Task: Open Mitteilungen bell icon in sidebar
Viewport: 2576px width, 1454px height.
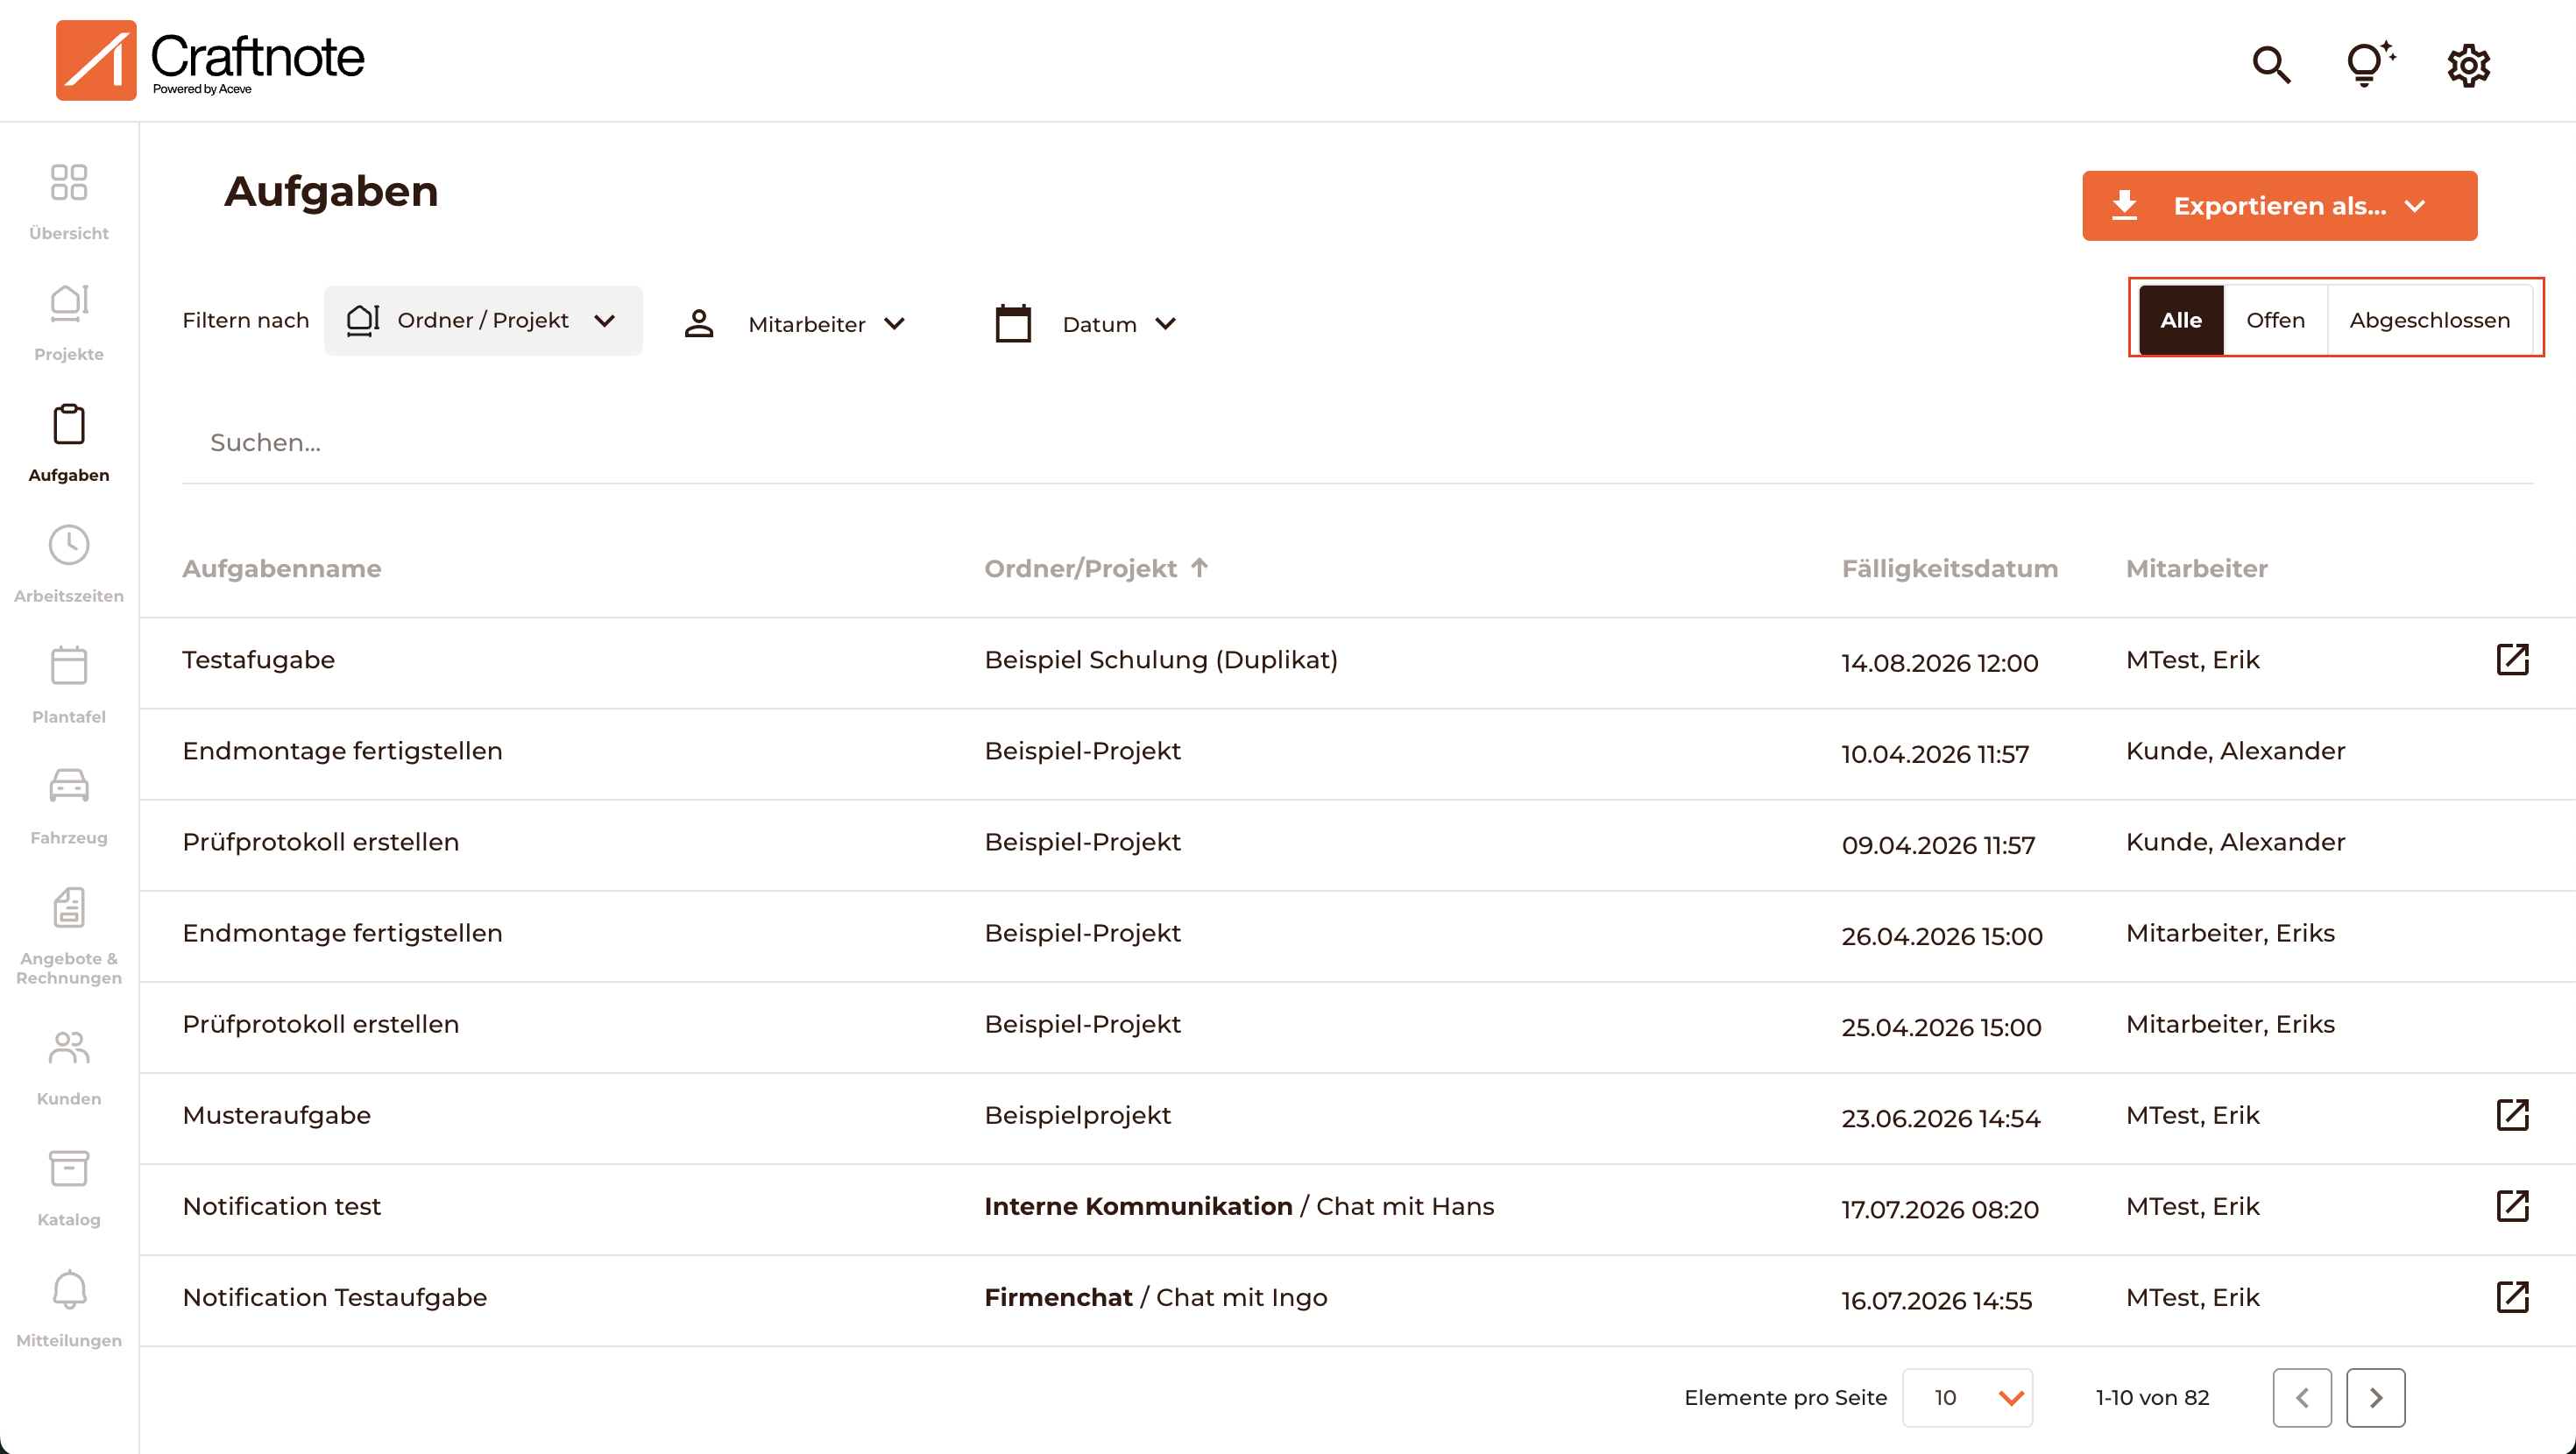Action: (x=69, y=1290)
